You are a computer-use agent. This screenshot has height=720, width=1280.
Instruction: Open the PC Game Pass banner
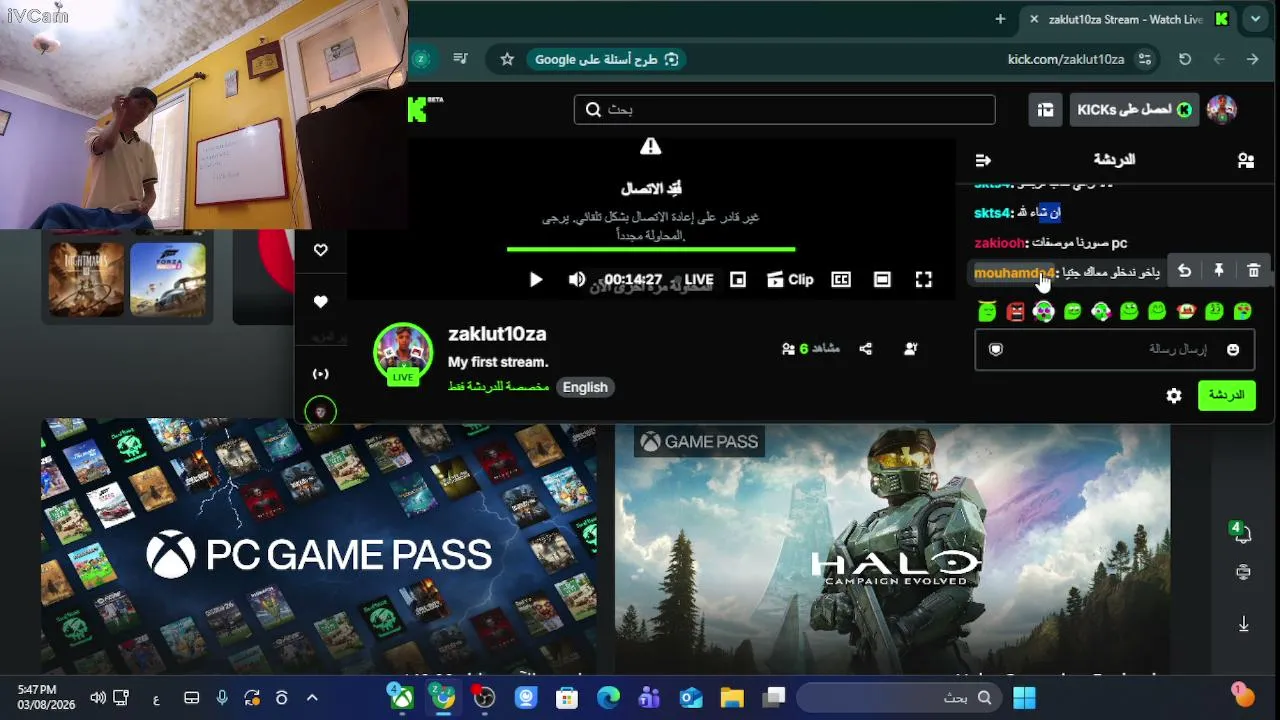pyautogui.click(x=319, y=546)
